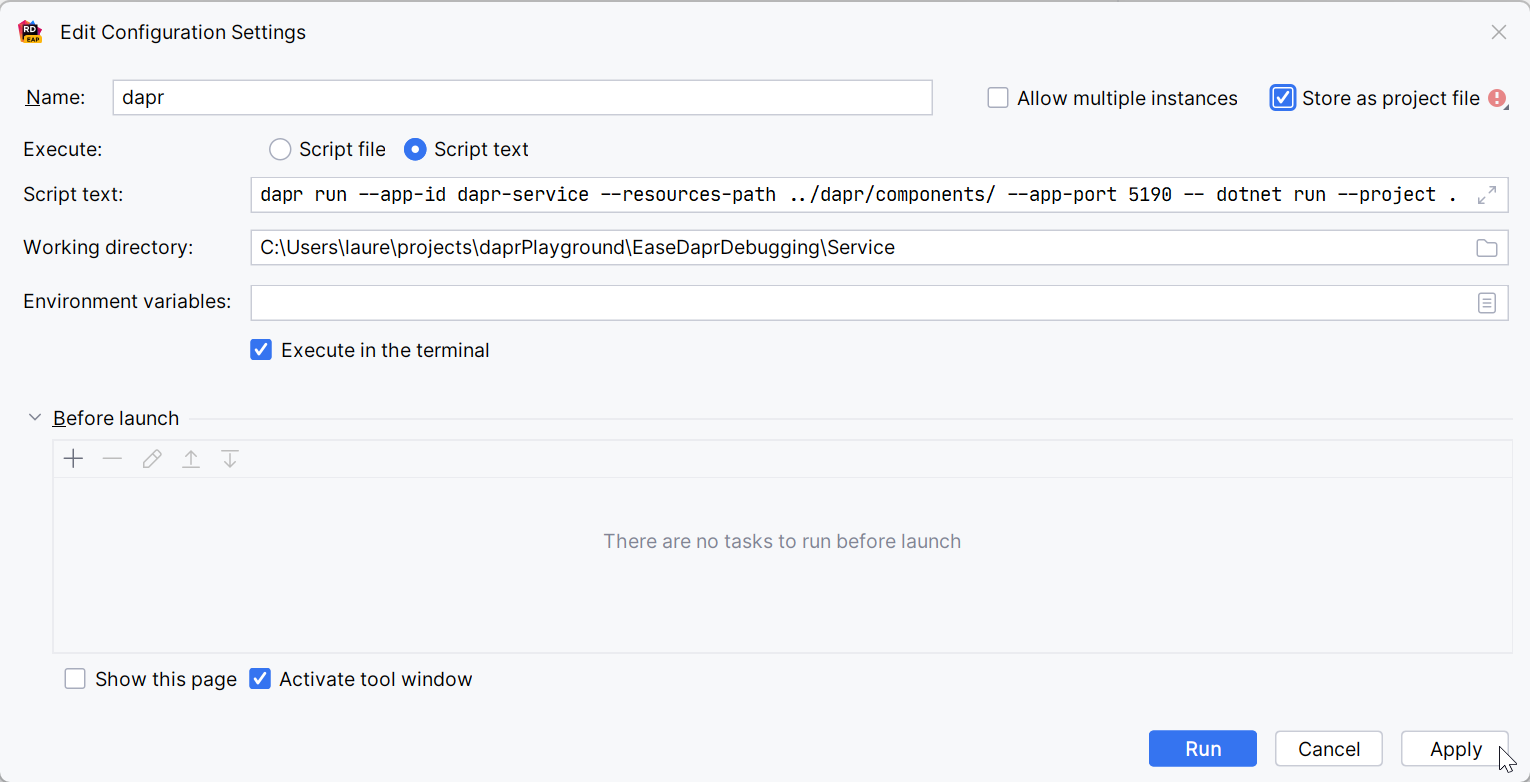This screenshot has height=782, width=1530.
Task: Click the move task up icon
Action: click(191, 459)
